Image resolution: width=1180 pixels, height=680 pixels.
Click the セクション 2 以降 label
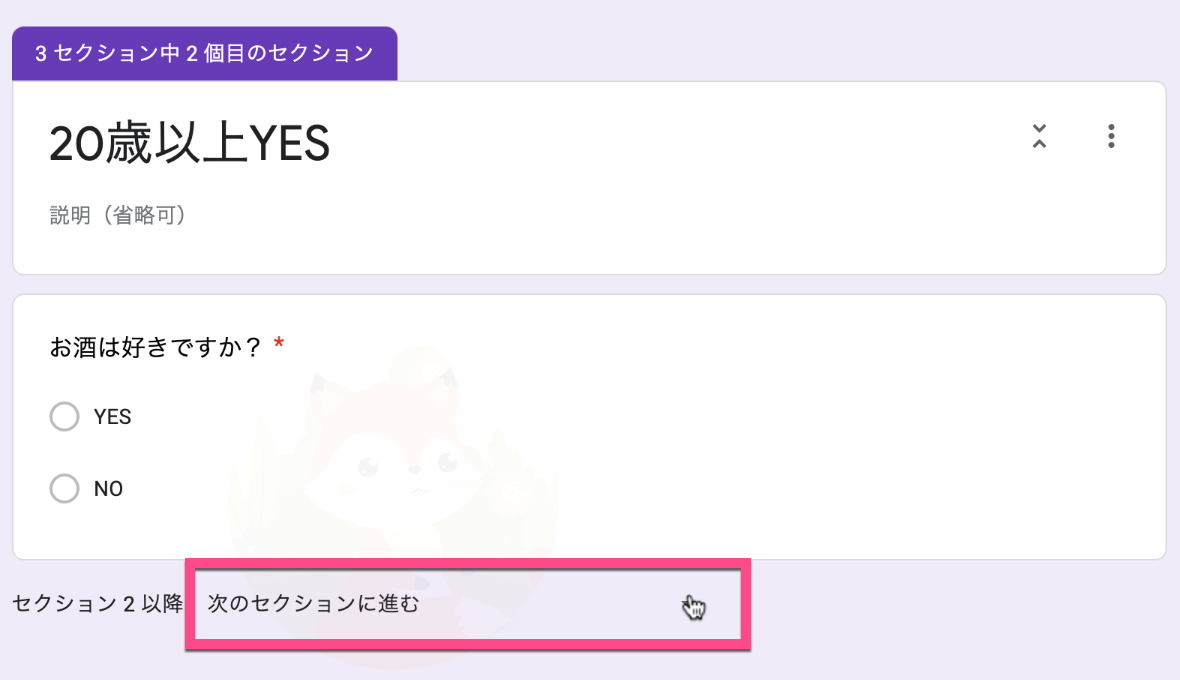[x=98, y=603]
